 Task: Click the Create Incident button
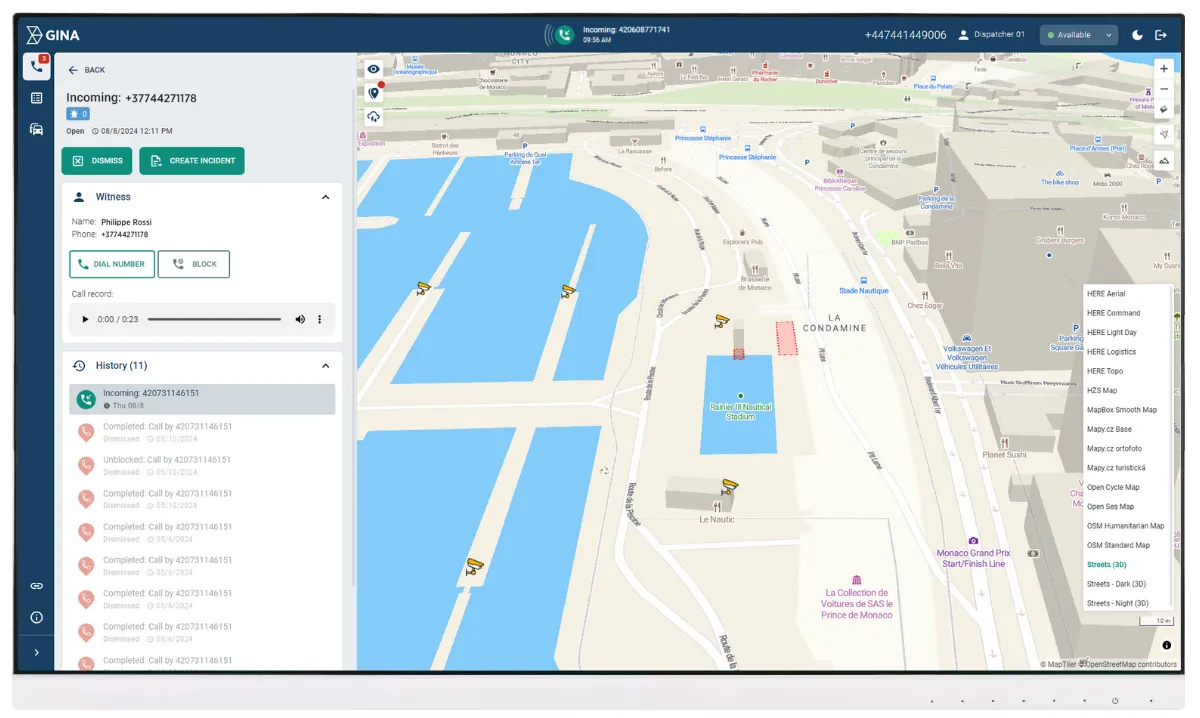(192, 161)
